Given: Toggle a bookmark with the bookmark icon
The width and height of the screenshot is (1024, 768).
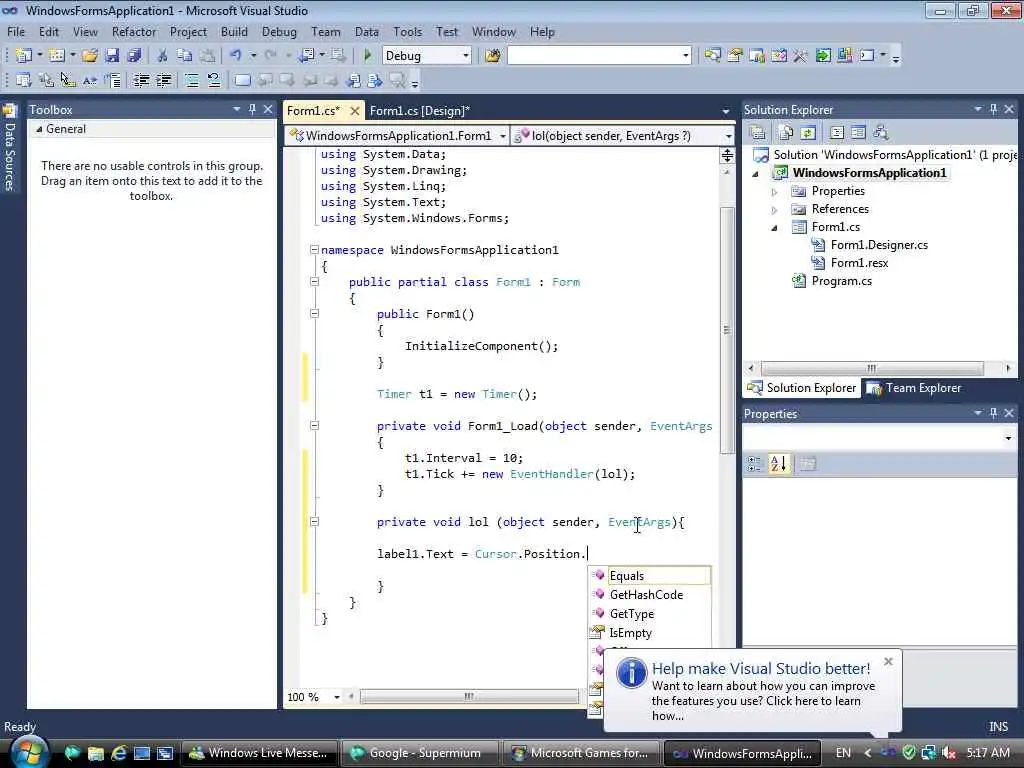Looking at the screenshot, I should (x=242, y=80).
